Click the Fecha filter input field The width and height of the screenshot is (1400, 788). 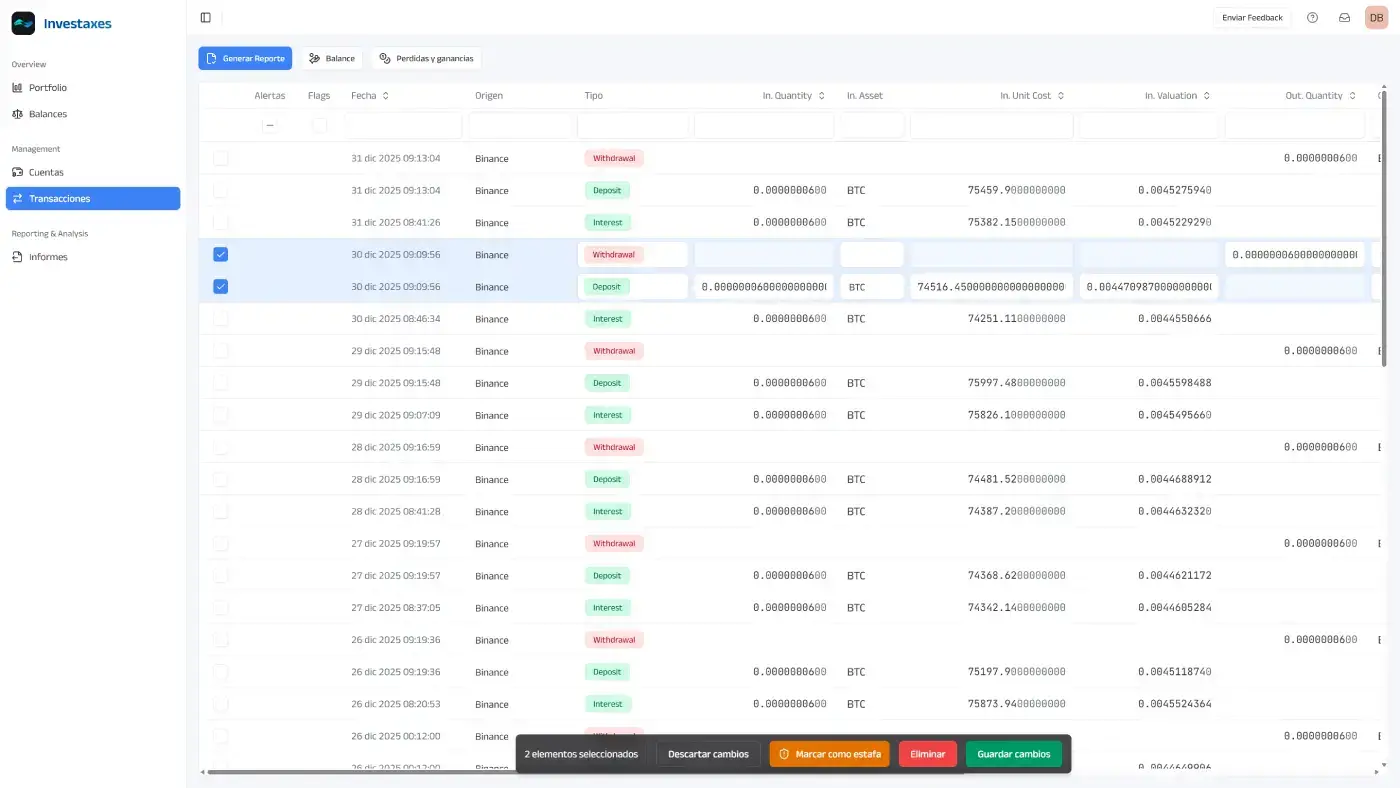point(404,125)
